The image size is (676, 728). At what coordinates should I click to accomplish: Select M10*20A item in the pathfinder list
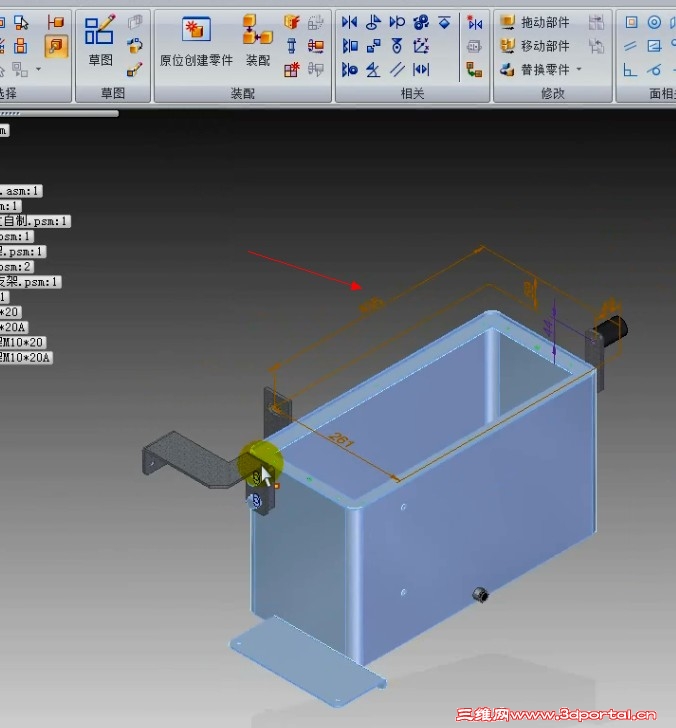tap(26, 358)
